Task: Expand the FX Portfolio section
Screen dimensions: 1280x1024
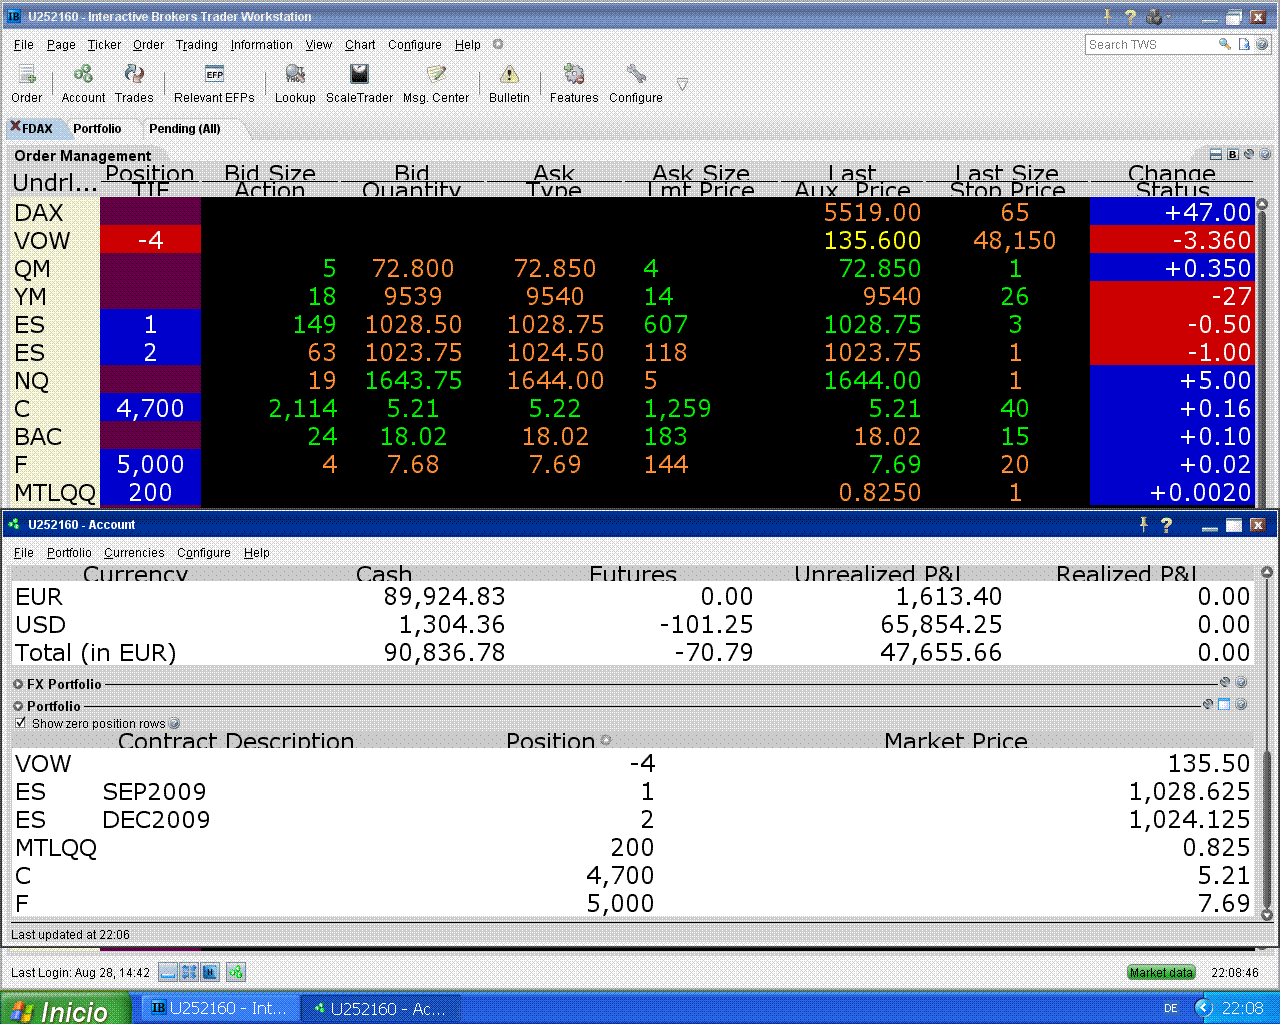Action: (x=18, y=685)
